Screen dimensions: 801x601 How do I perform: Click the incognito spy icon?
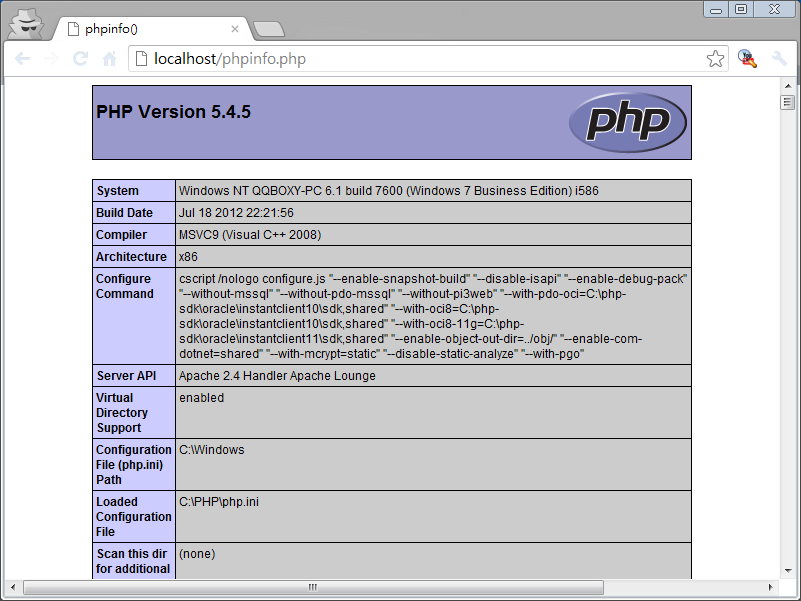(27, 23)
